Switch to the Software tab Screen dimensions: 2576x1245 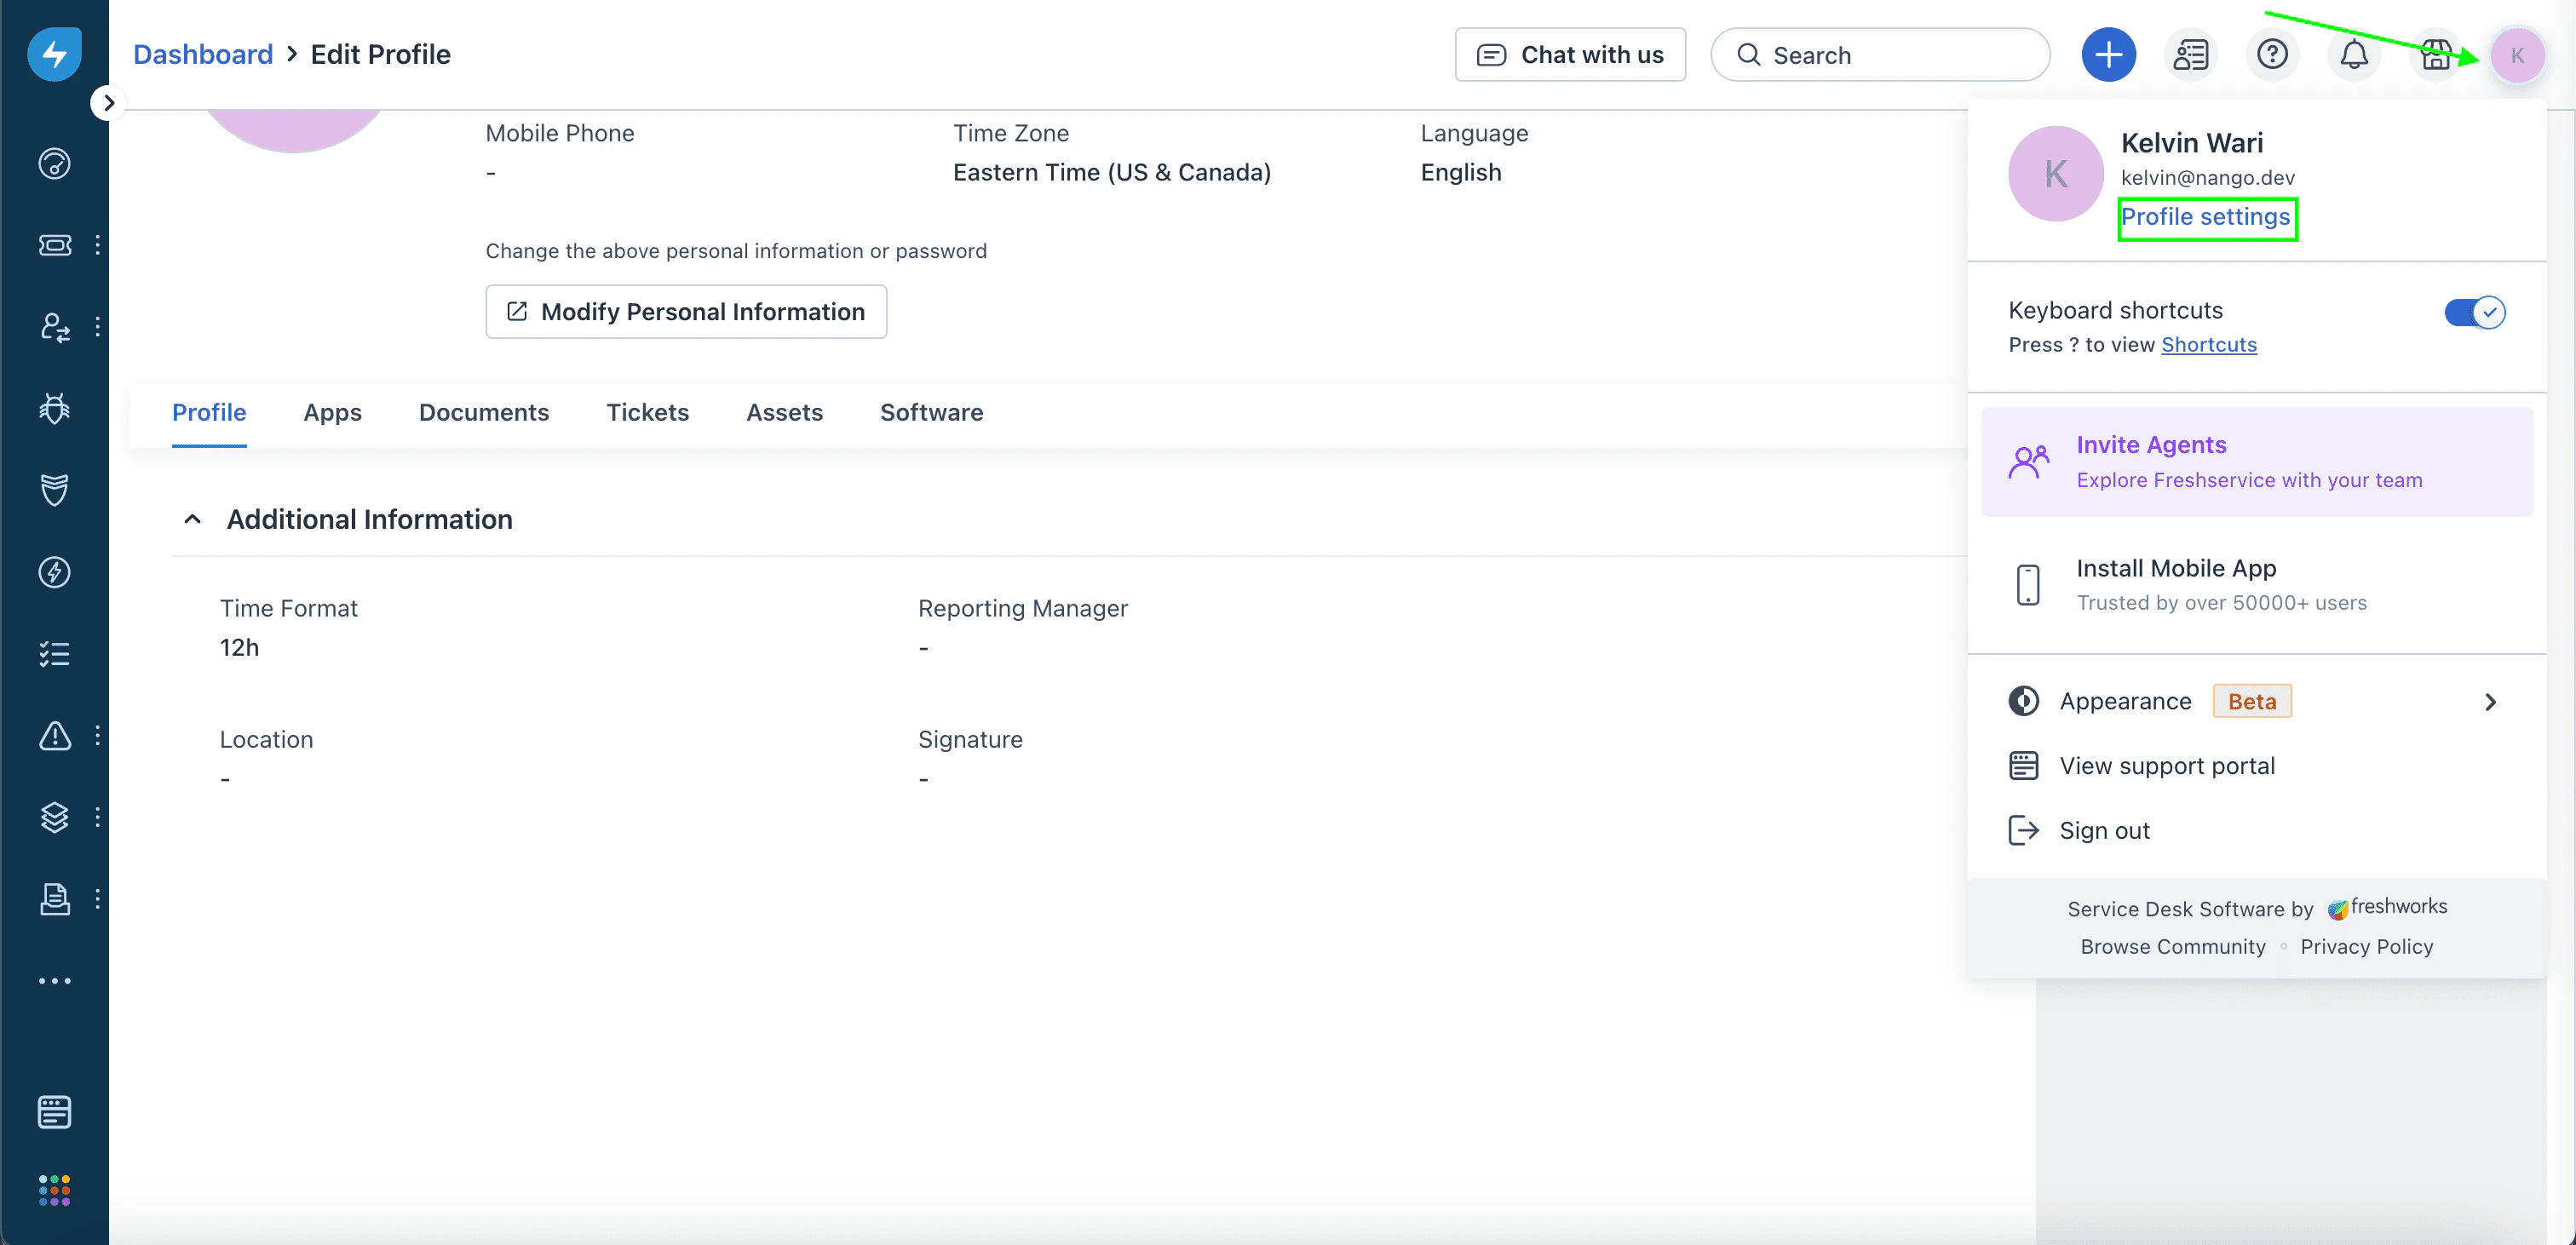(931, 412)
